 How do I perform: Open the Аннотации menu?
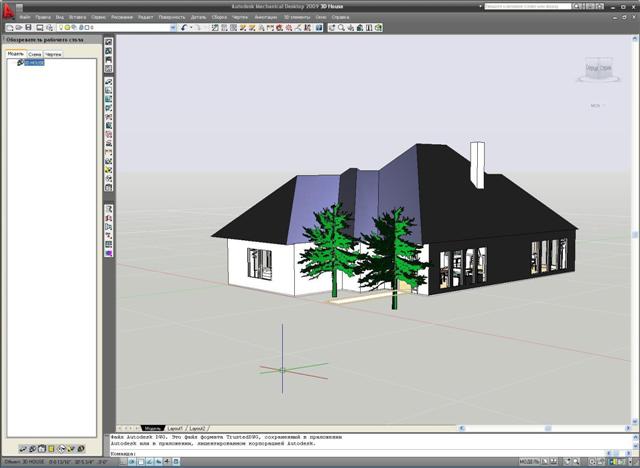pyautogui.click(x=266, y=17)
